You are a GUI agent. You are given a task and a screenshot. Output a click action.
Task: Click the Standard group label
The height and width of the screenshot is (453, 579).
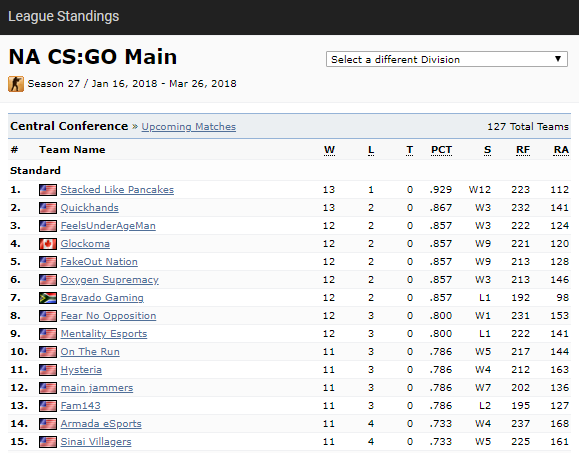tap(35, 171)
